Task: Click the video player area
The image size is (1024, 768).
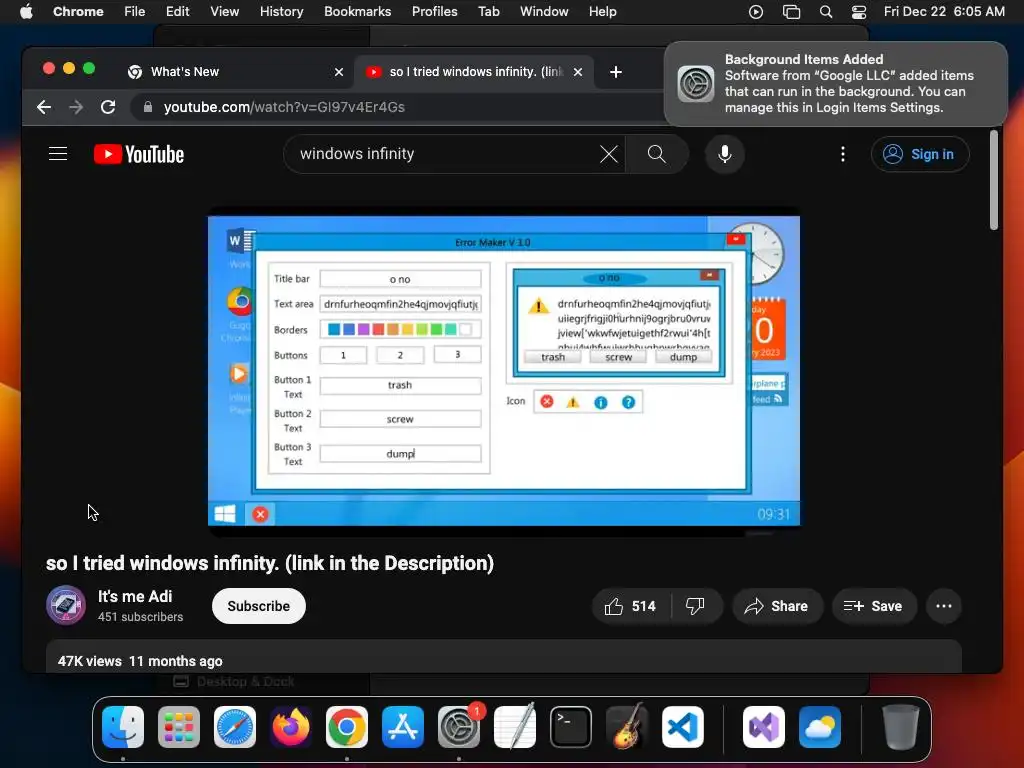Action: pyautogui.click(x=504, y=371)
